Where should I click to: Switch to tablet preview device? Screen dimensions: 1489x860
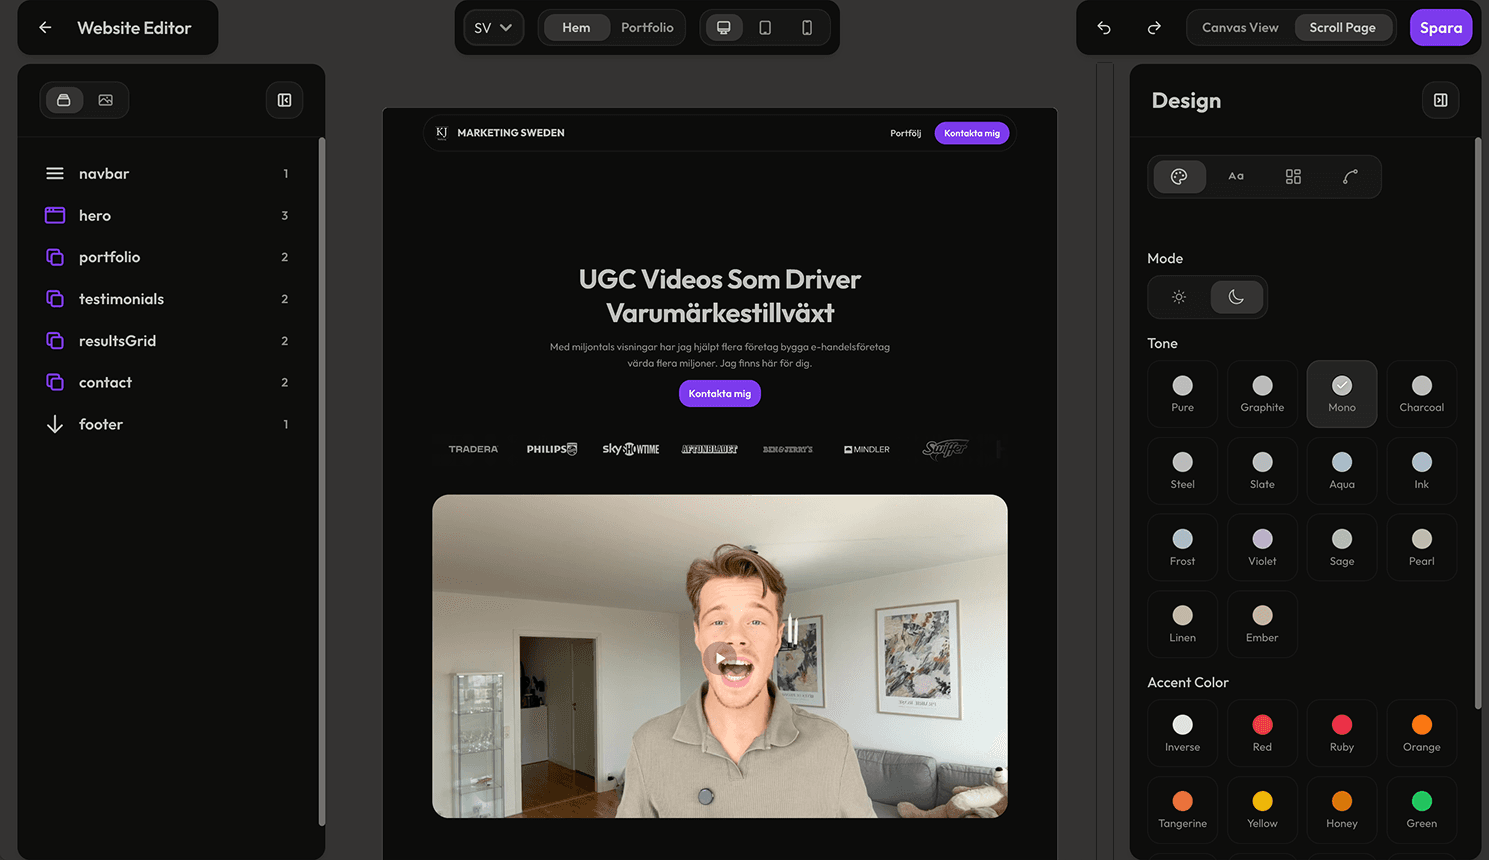tap(765, 28)
